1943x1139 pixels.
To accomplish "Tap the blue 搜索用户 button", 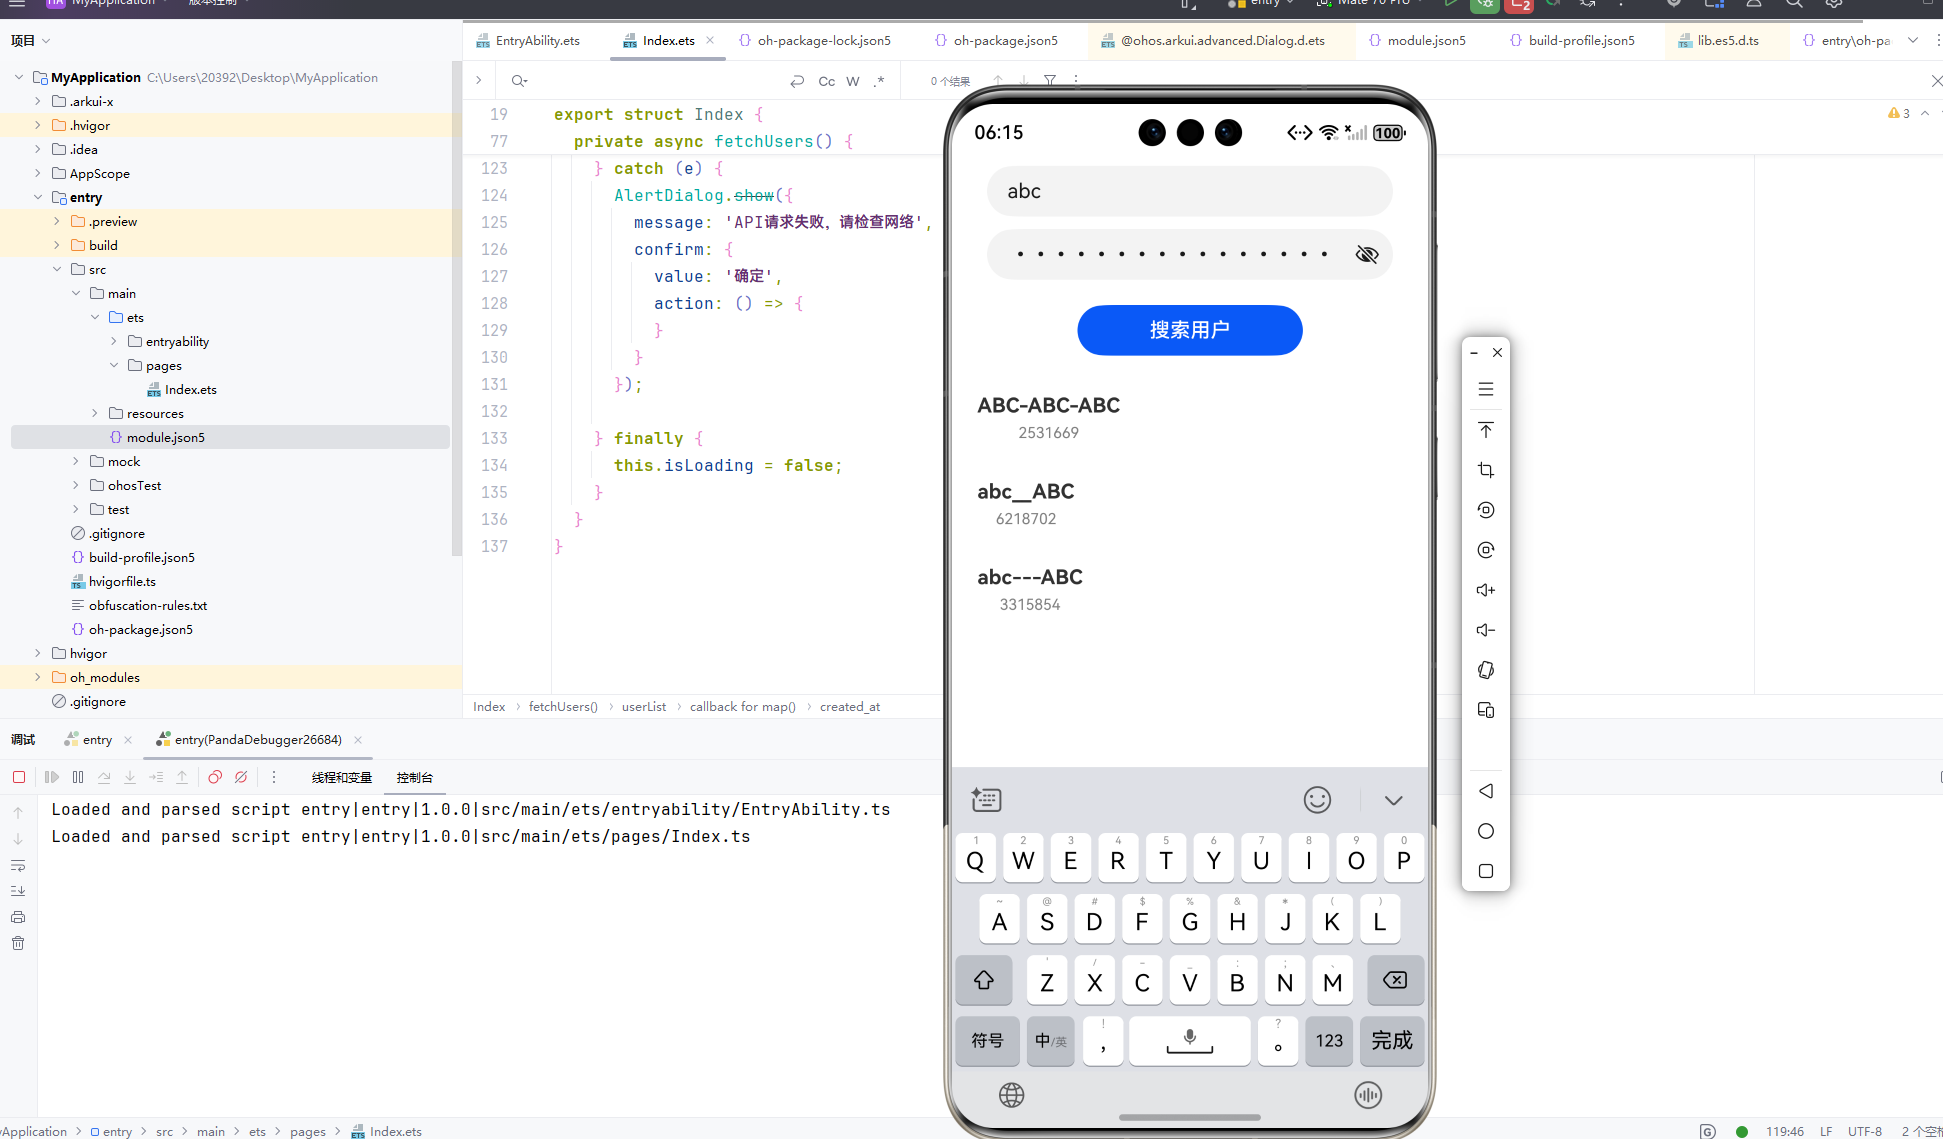I will [1189, 330].
